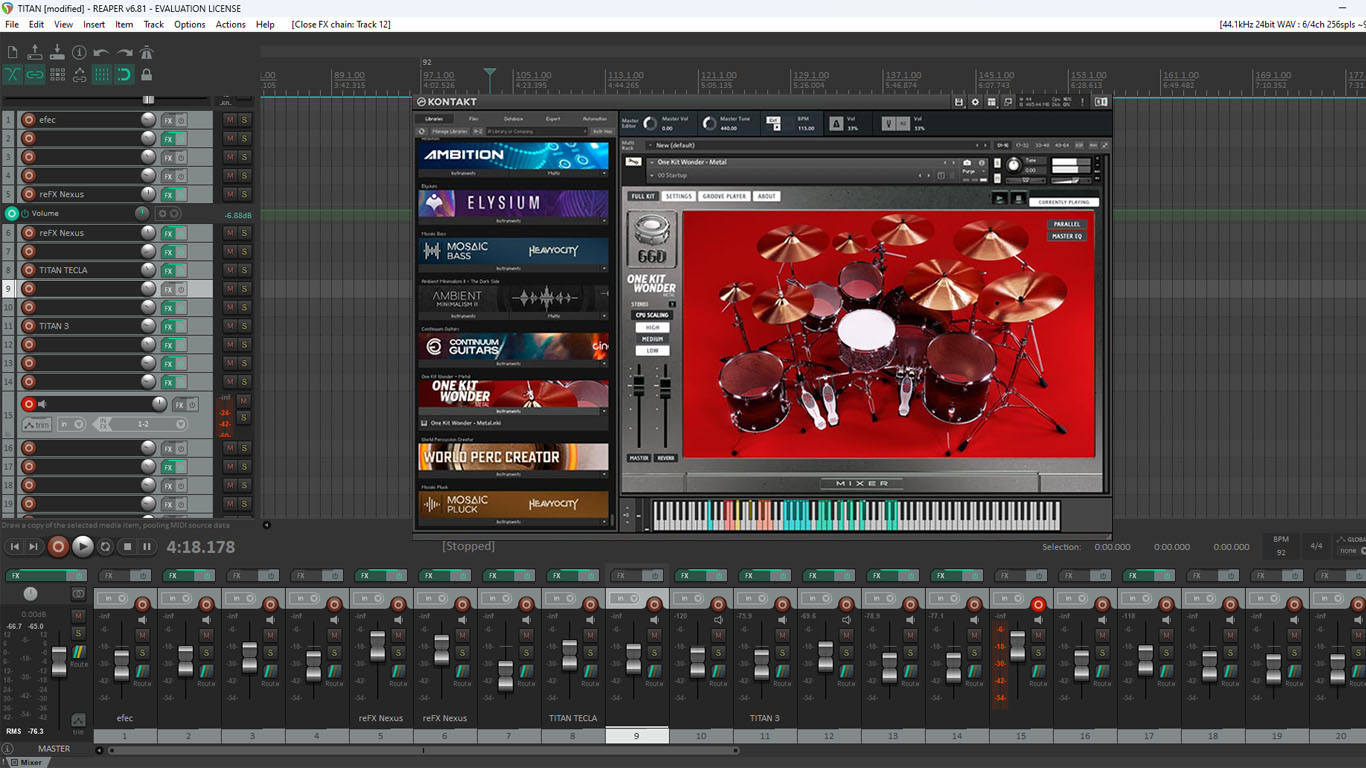Open the MIXER bar in One Kit Wonder
Viewport: 1366px width, 768px height.
(x=861, y=483)
